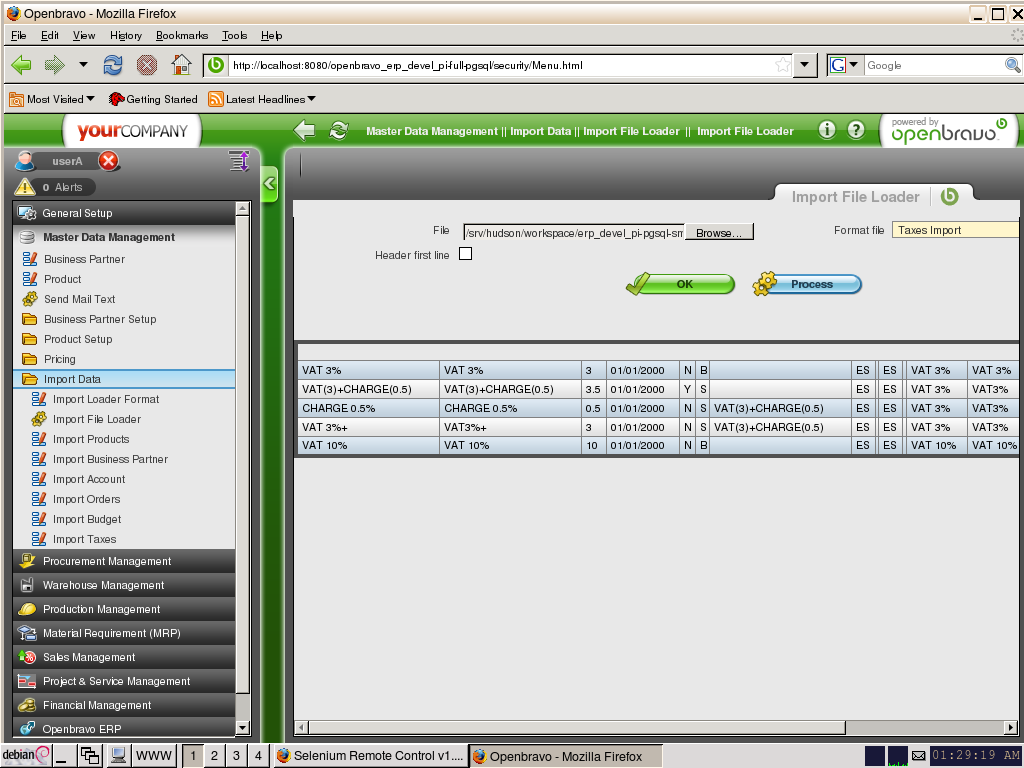Click the blue Process button
Screen dimensions: 1024x768
click(807, 284)
